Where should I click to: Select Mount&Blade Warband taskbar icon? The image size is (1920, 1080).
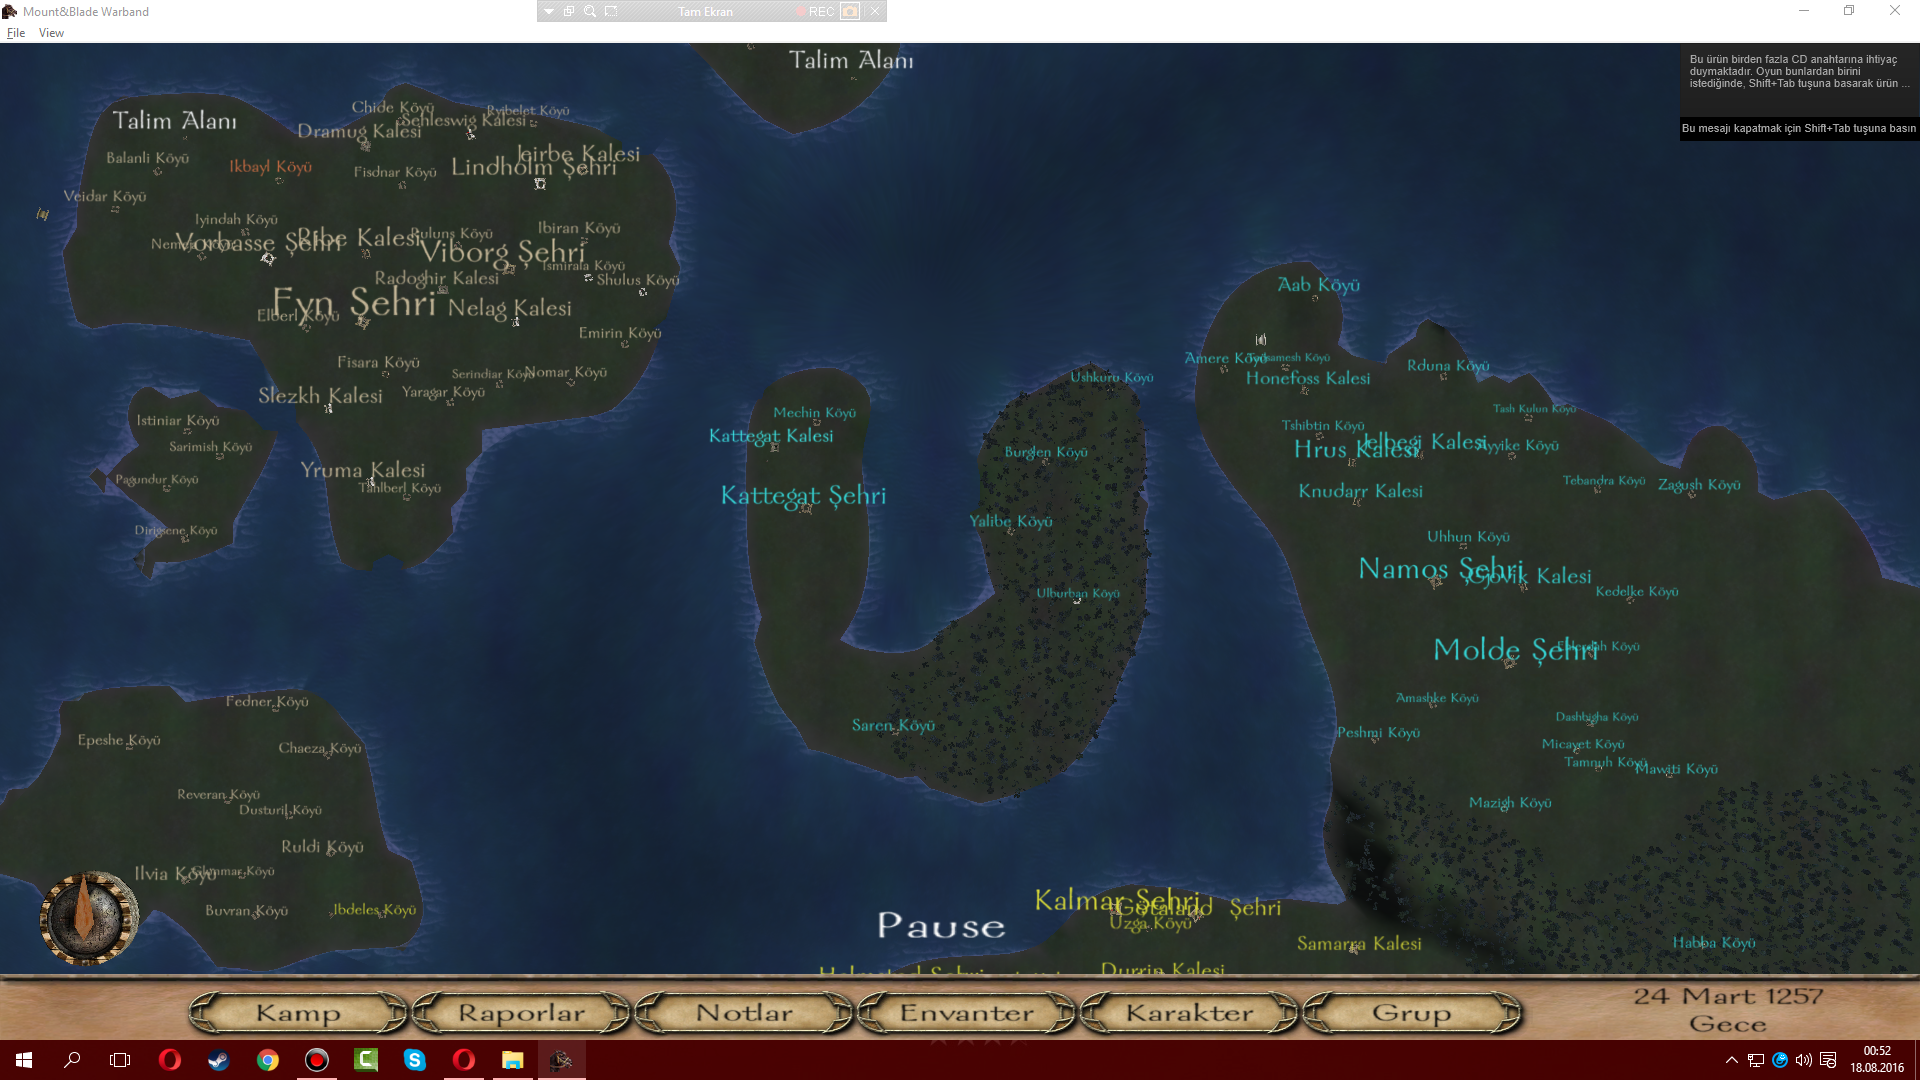[561, 1060]
